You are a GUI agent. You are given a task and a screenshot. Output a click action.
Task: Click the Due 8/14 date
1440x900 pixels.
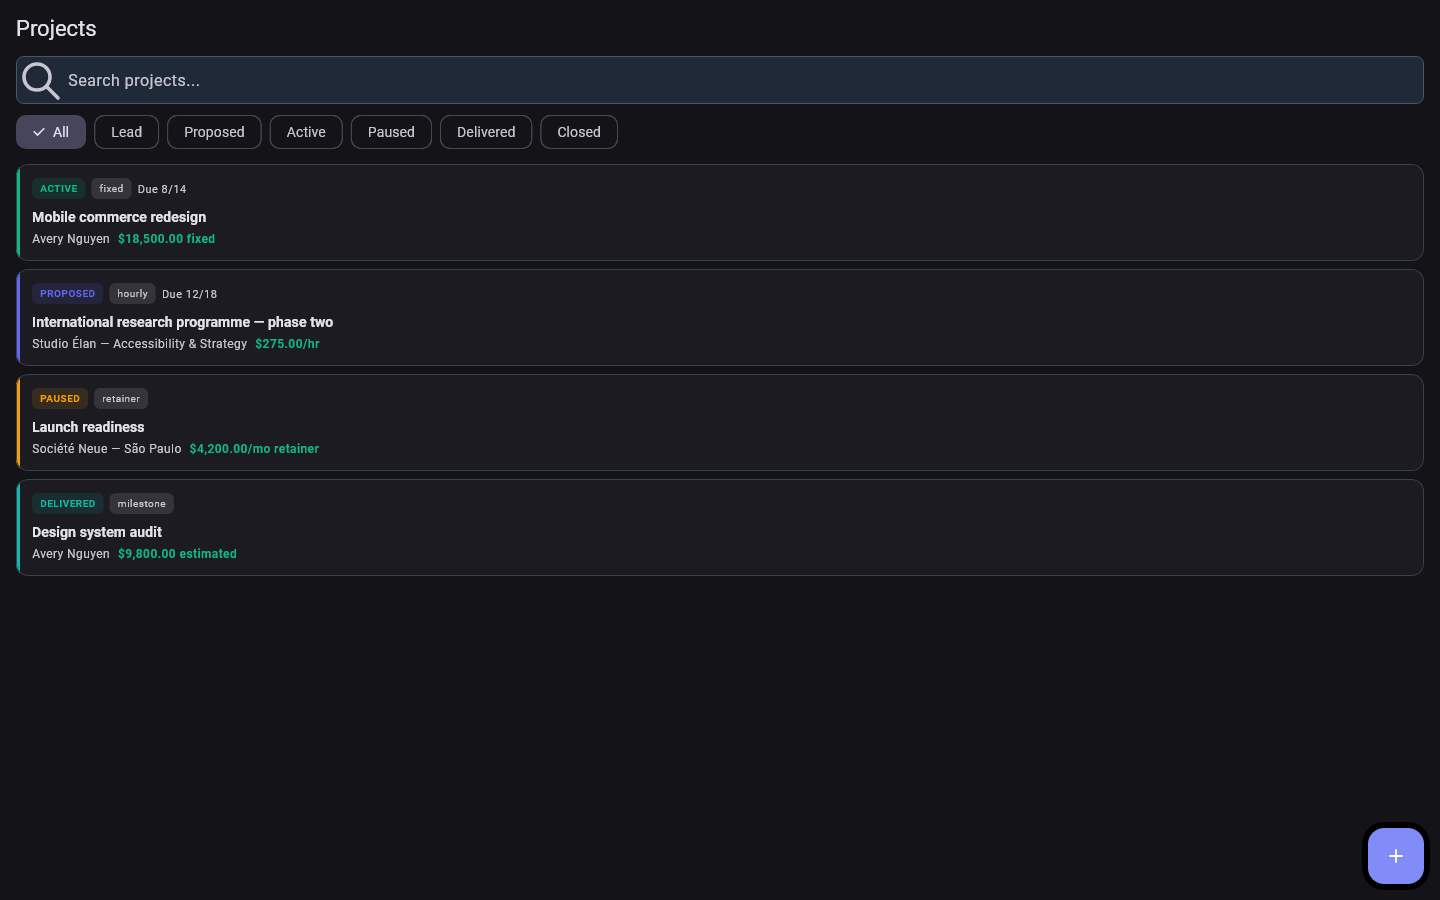[162, 189]
